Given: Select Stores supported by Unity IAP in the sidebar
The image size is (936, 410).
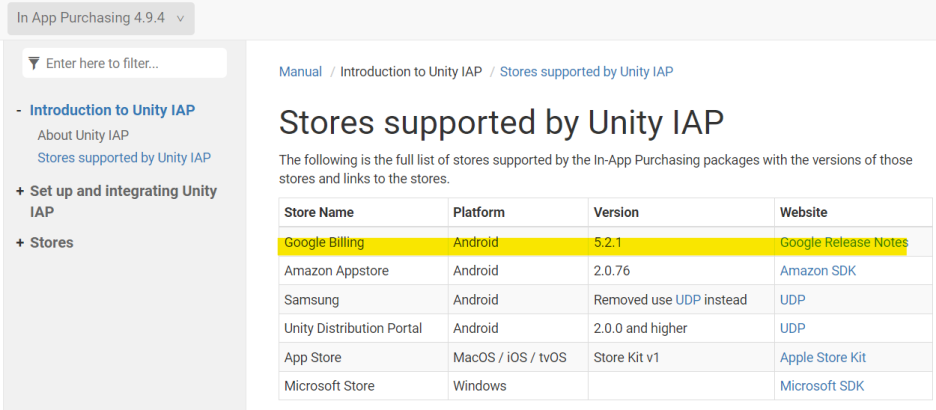Looking at the screenshot, I should [124, 158].
